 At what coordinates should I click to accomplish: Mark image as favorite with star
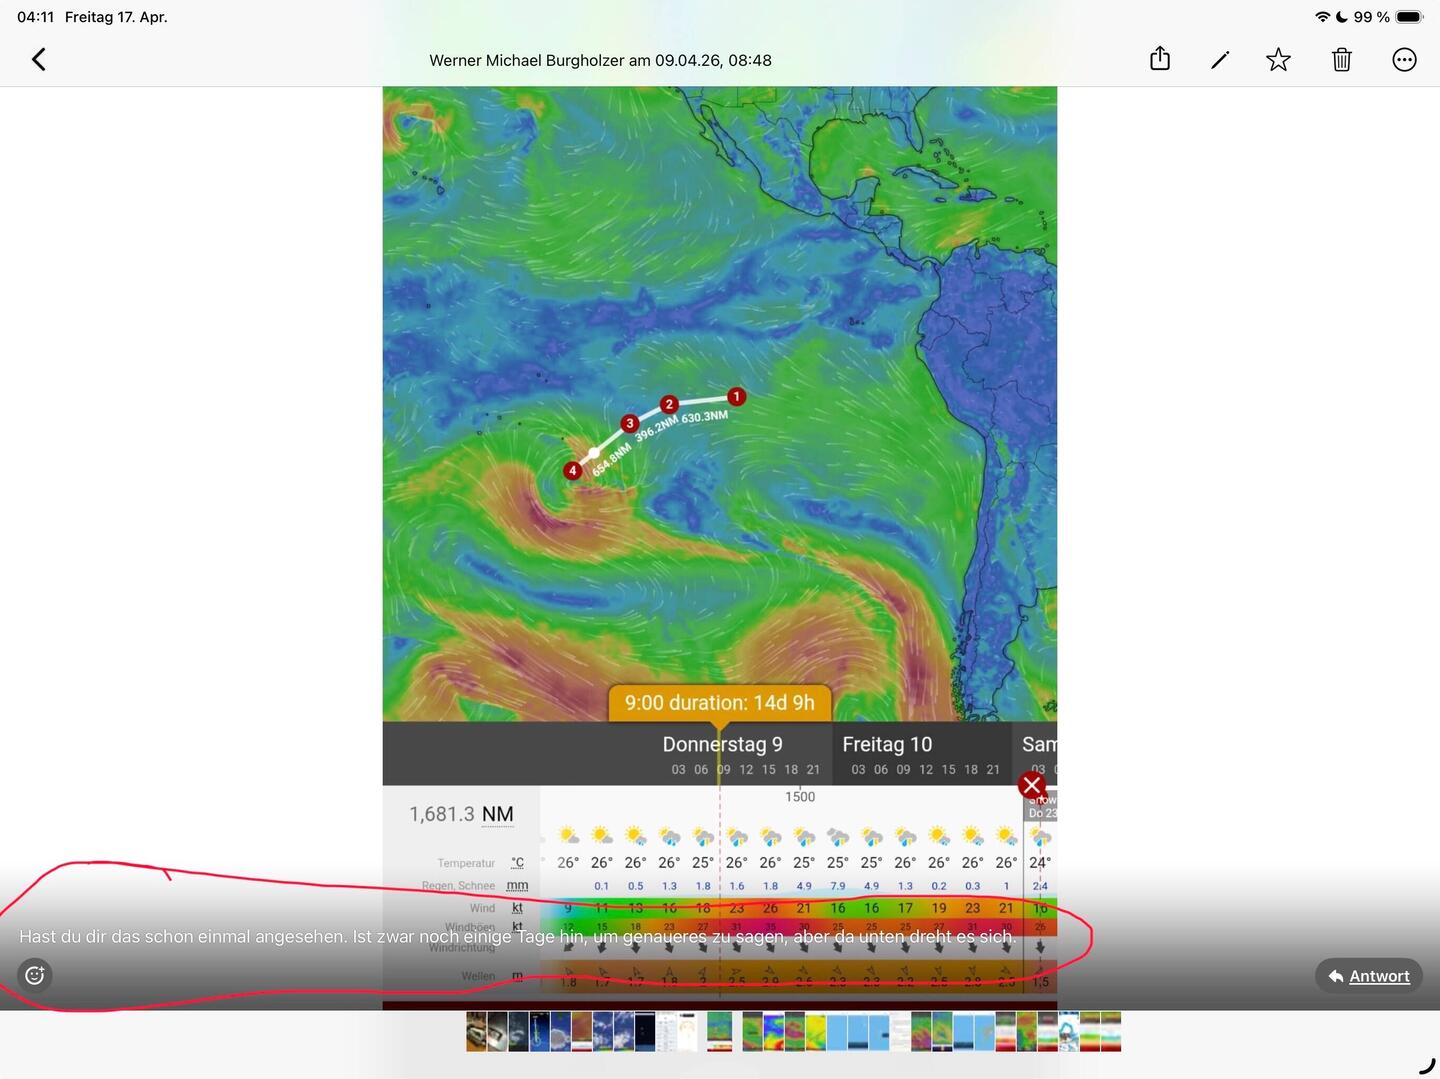click(x=1278, y=60)
